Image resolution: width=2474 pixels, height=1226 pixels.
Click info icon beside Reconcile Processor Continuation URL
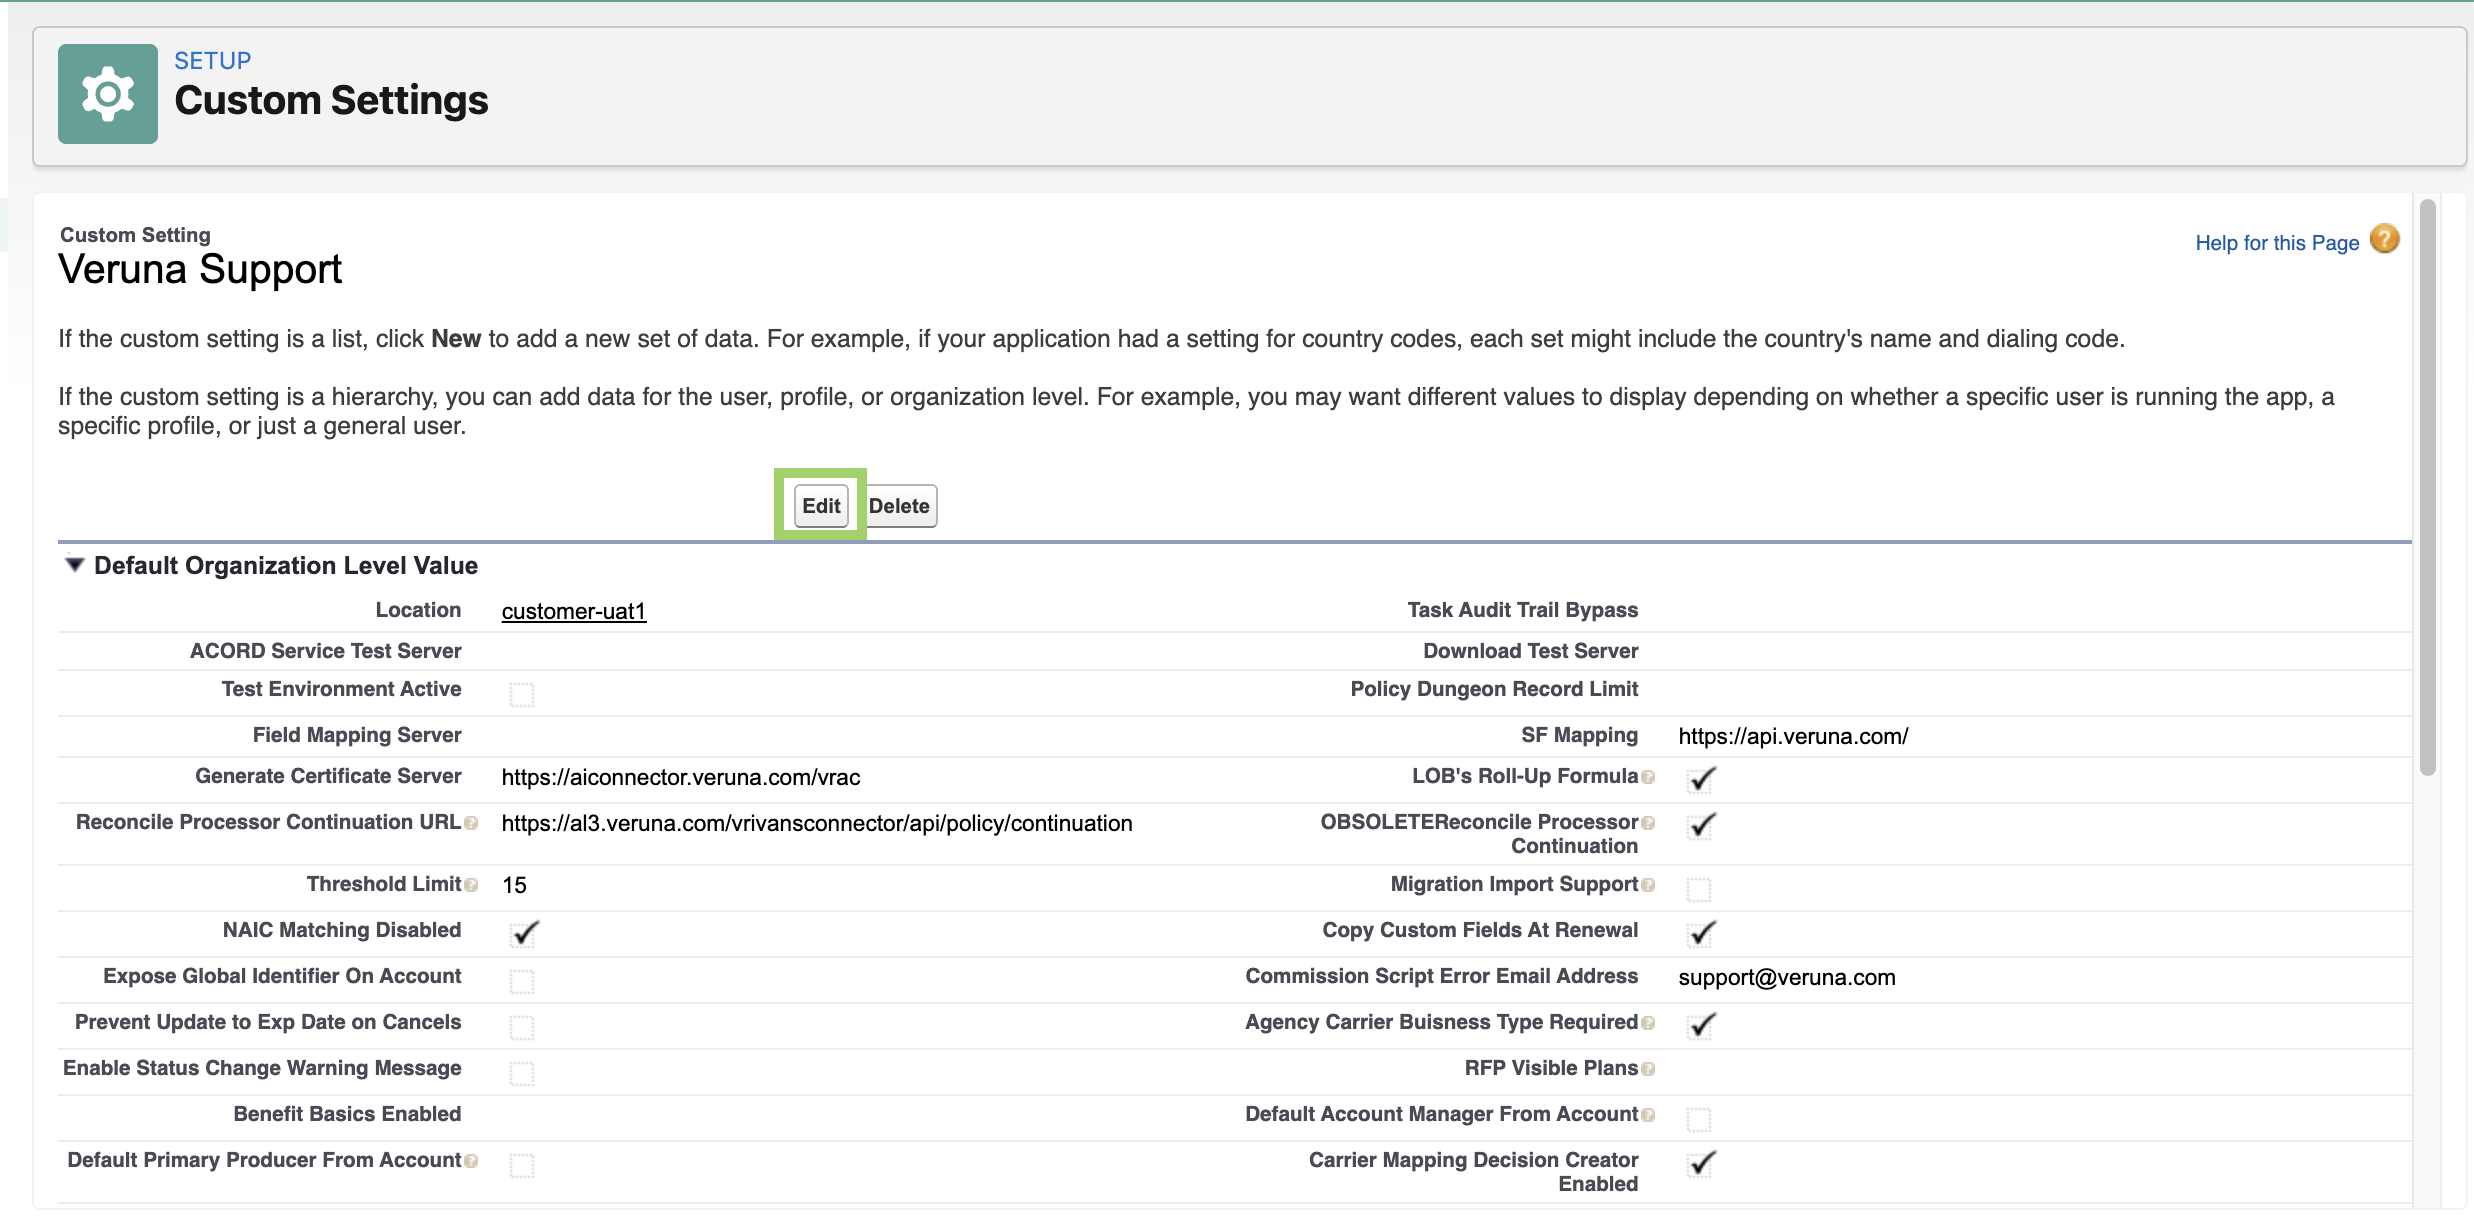471,823
